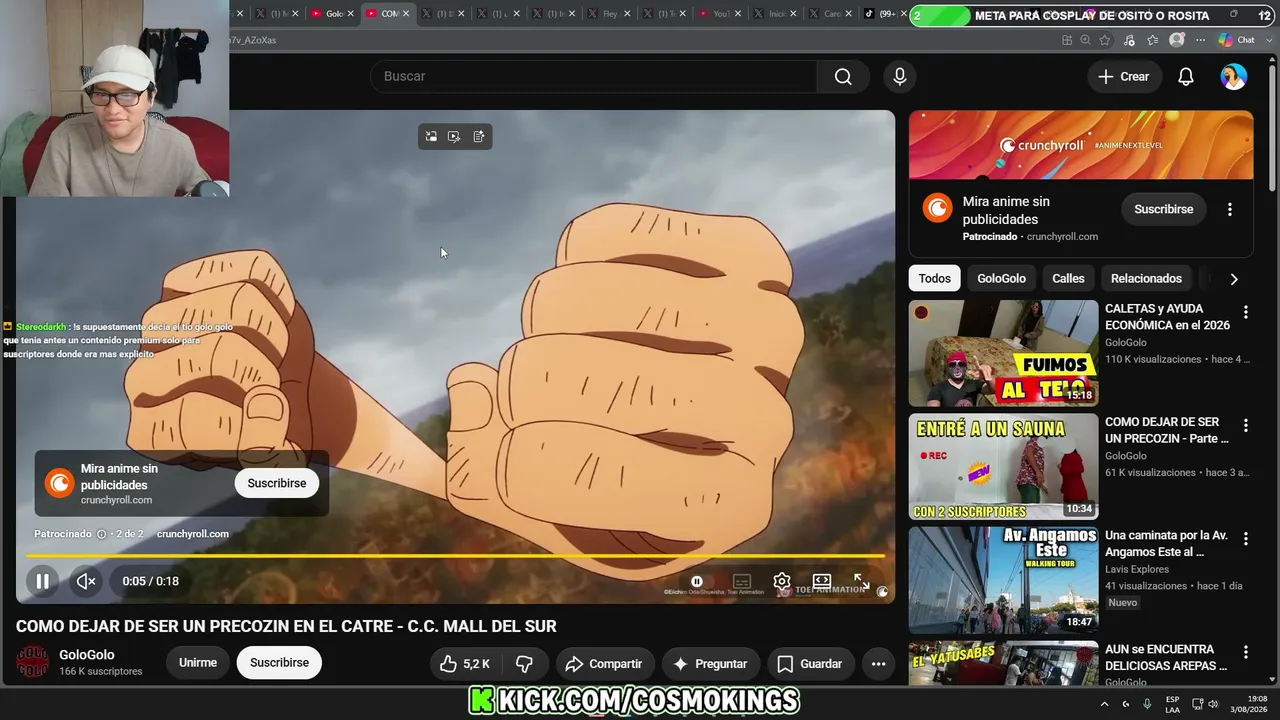The height and width of the screenshot is (720, 1280).
Task: Open ad info icon beside Patrocinado
Action: pyautogui.click(x=101, y=534)
